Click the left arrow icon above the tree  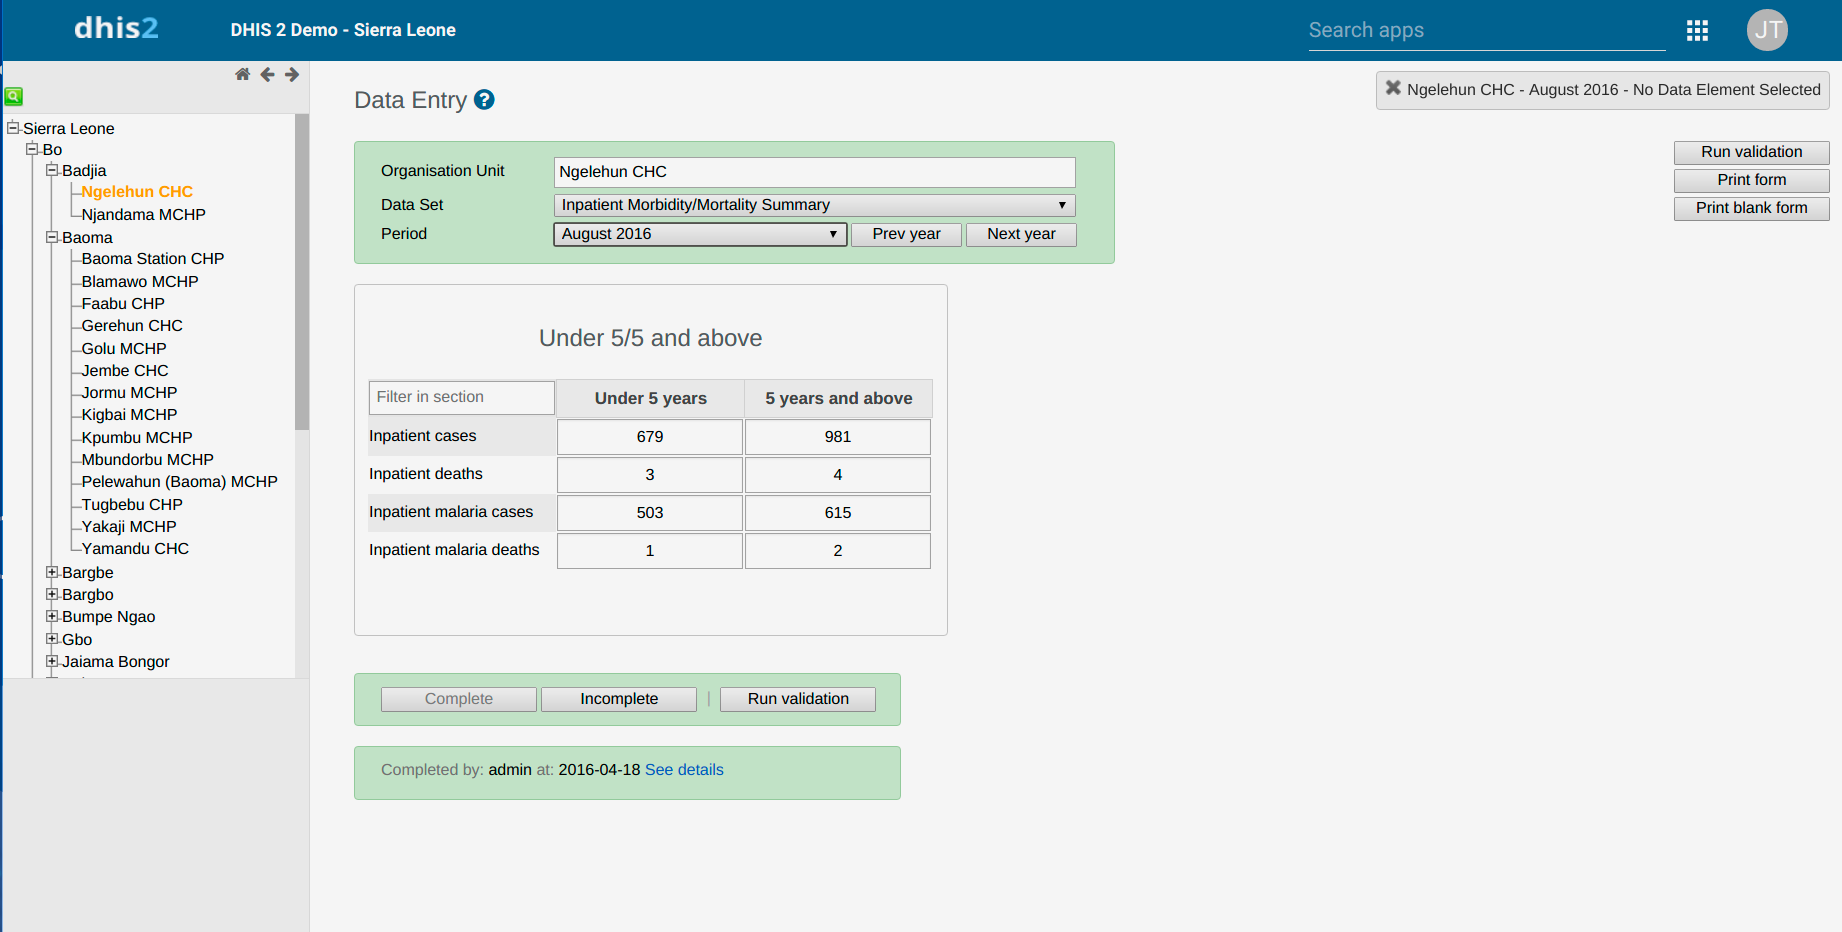pyautogui.click(x=267, y=74)
